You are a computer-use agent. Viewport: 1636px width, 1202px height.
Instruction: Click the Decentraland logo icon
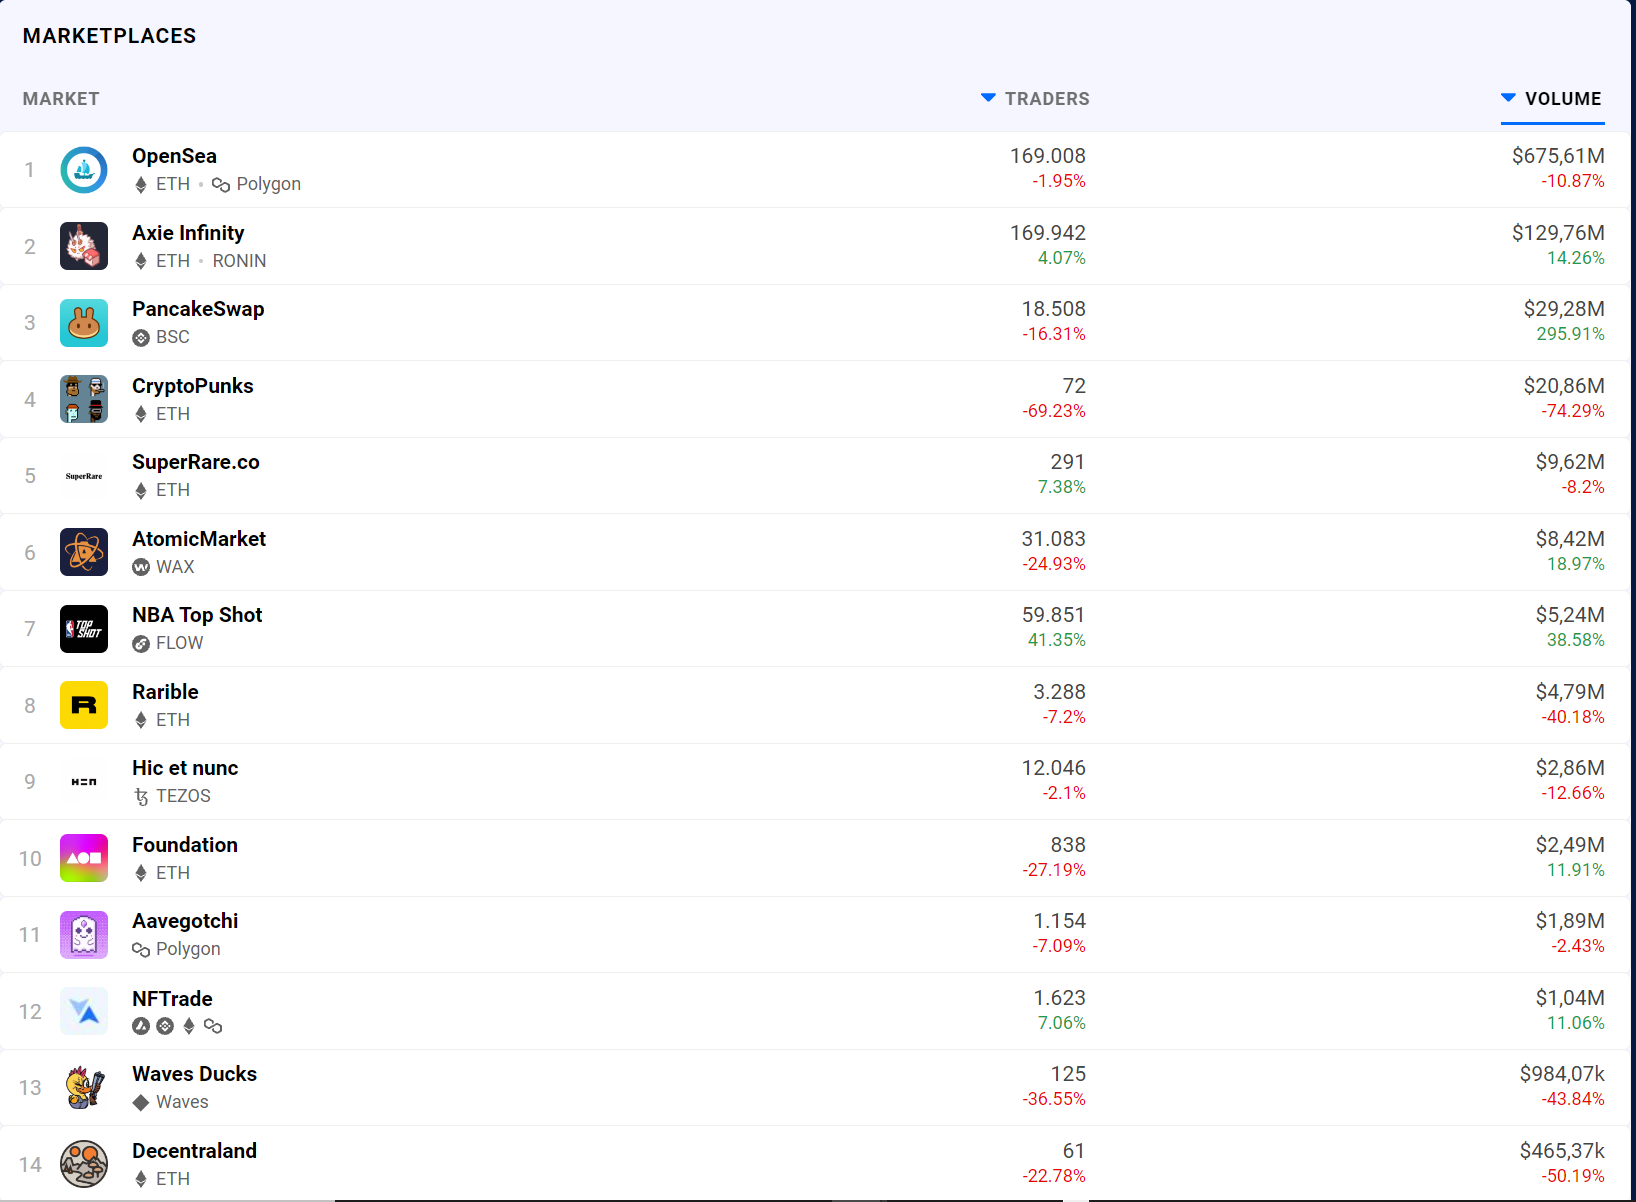click(84, 1164)
